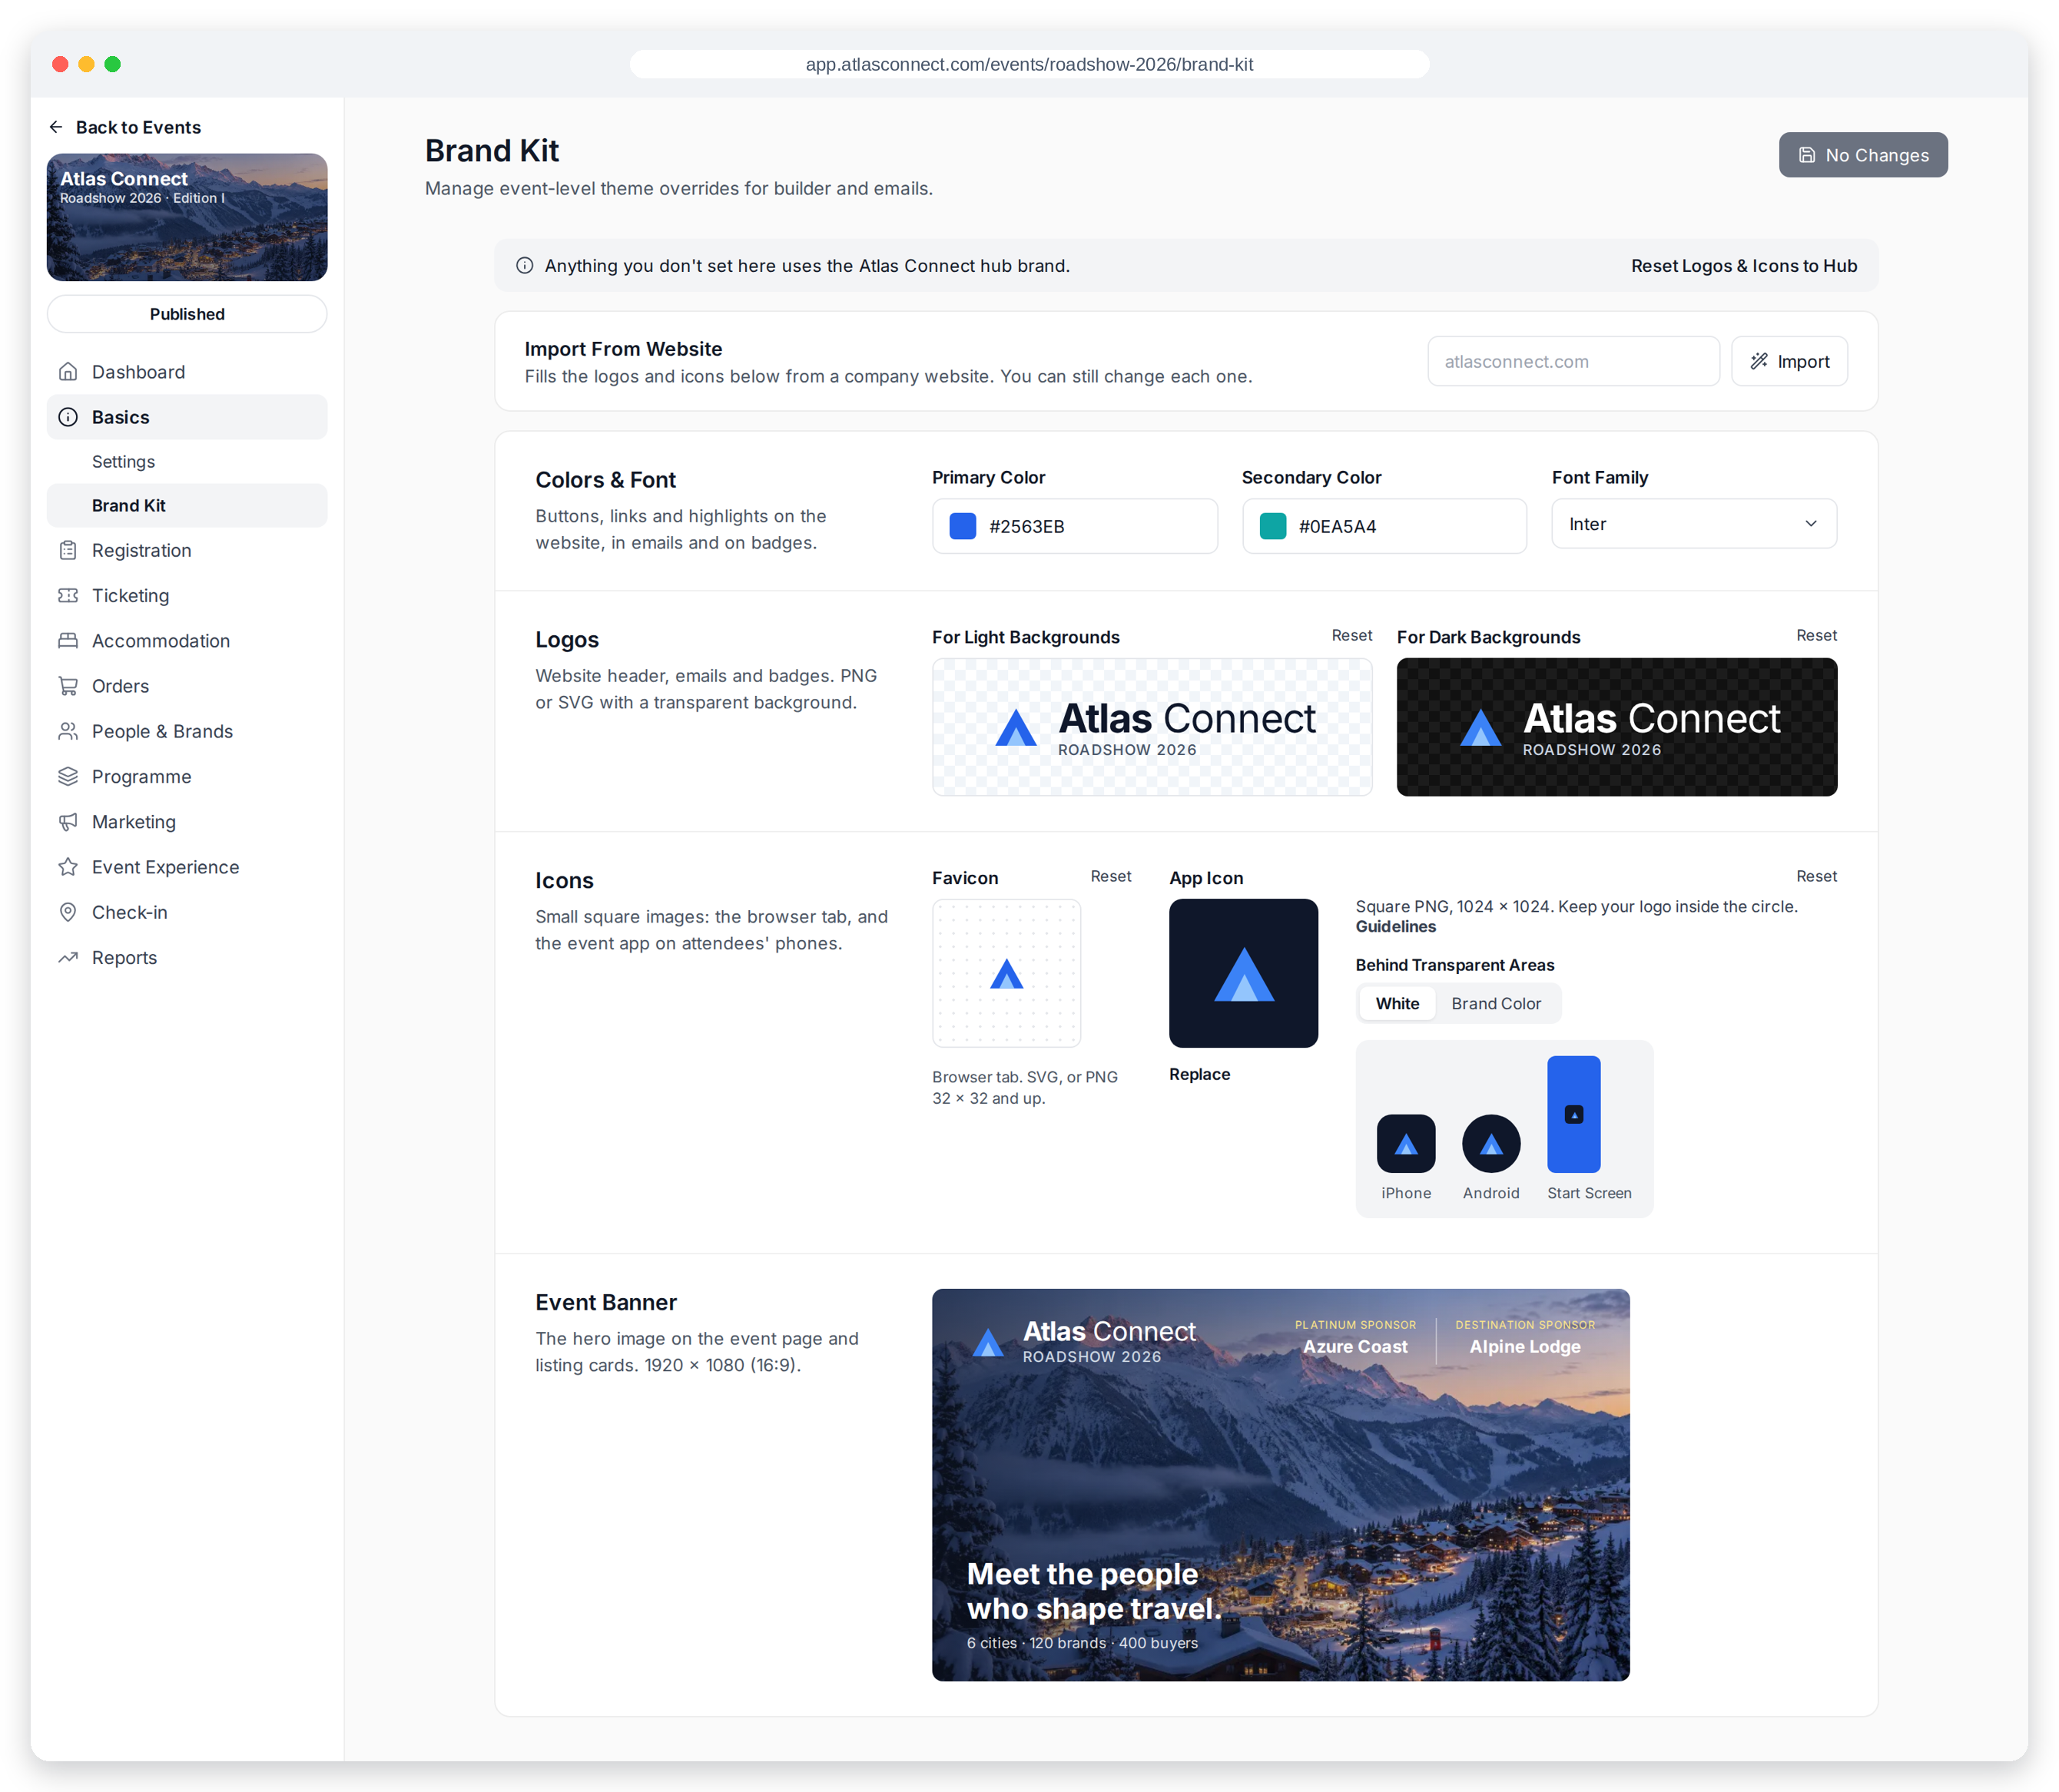Image resolution: width=2059 pixels, height=1792 pixels.
Task: Click Replace under the App Icon
Action: 1199,1074
